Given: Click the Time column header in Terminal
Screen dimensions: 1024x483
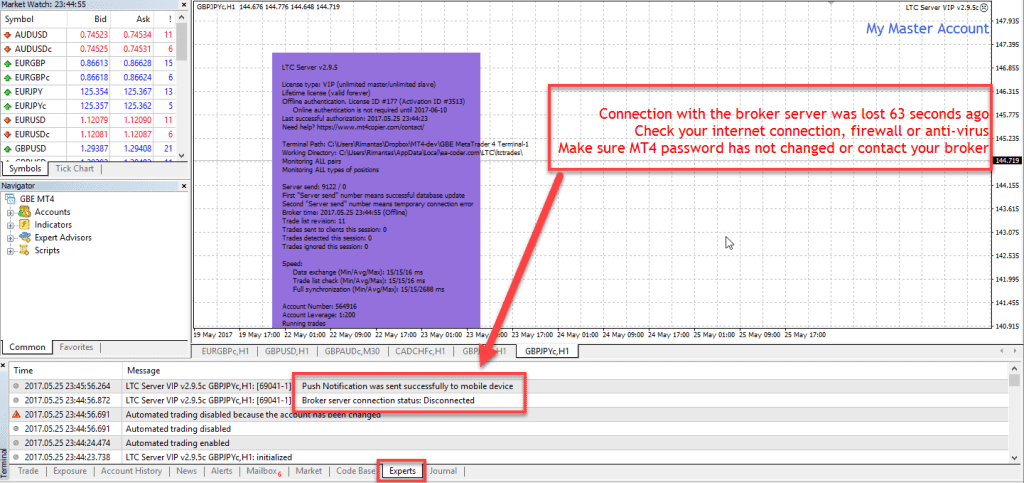Looking at the screenshot, I should click(x=65, y=371).
